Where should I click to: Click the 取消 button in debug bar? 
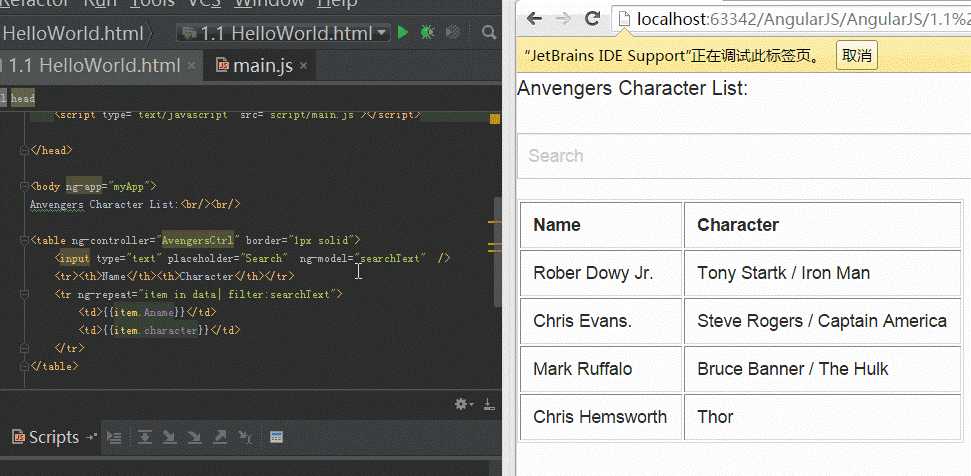coord(857,56)
